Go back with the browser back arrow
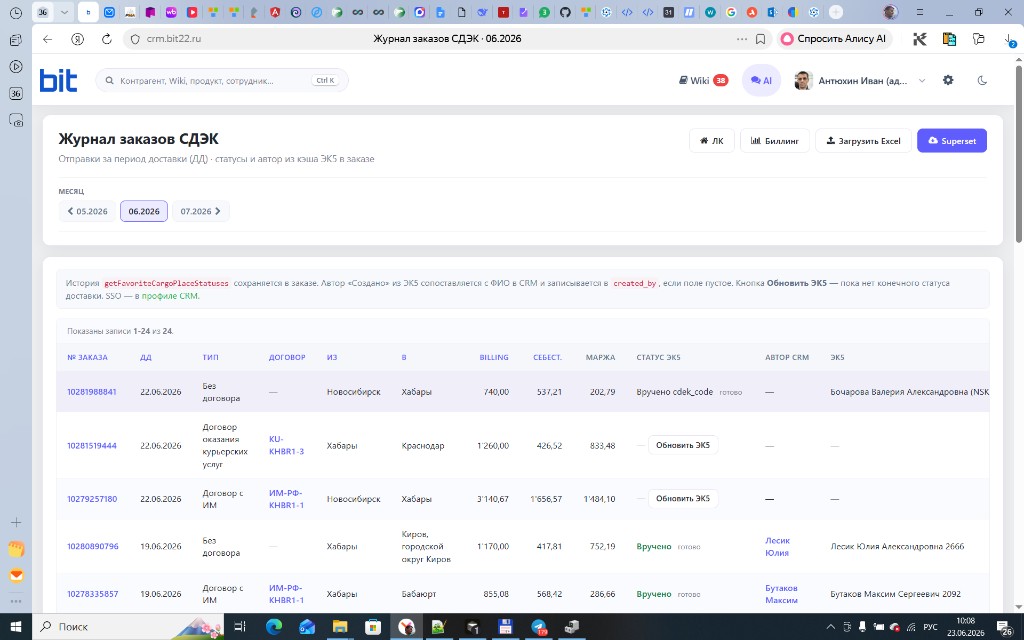This screenshot has width=1024, height=640. click(47, 39)
